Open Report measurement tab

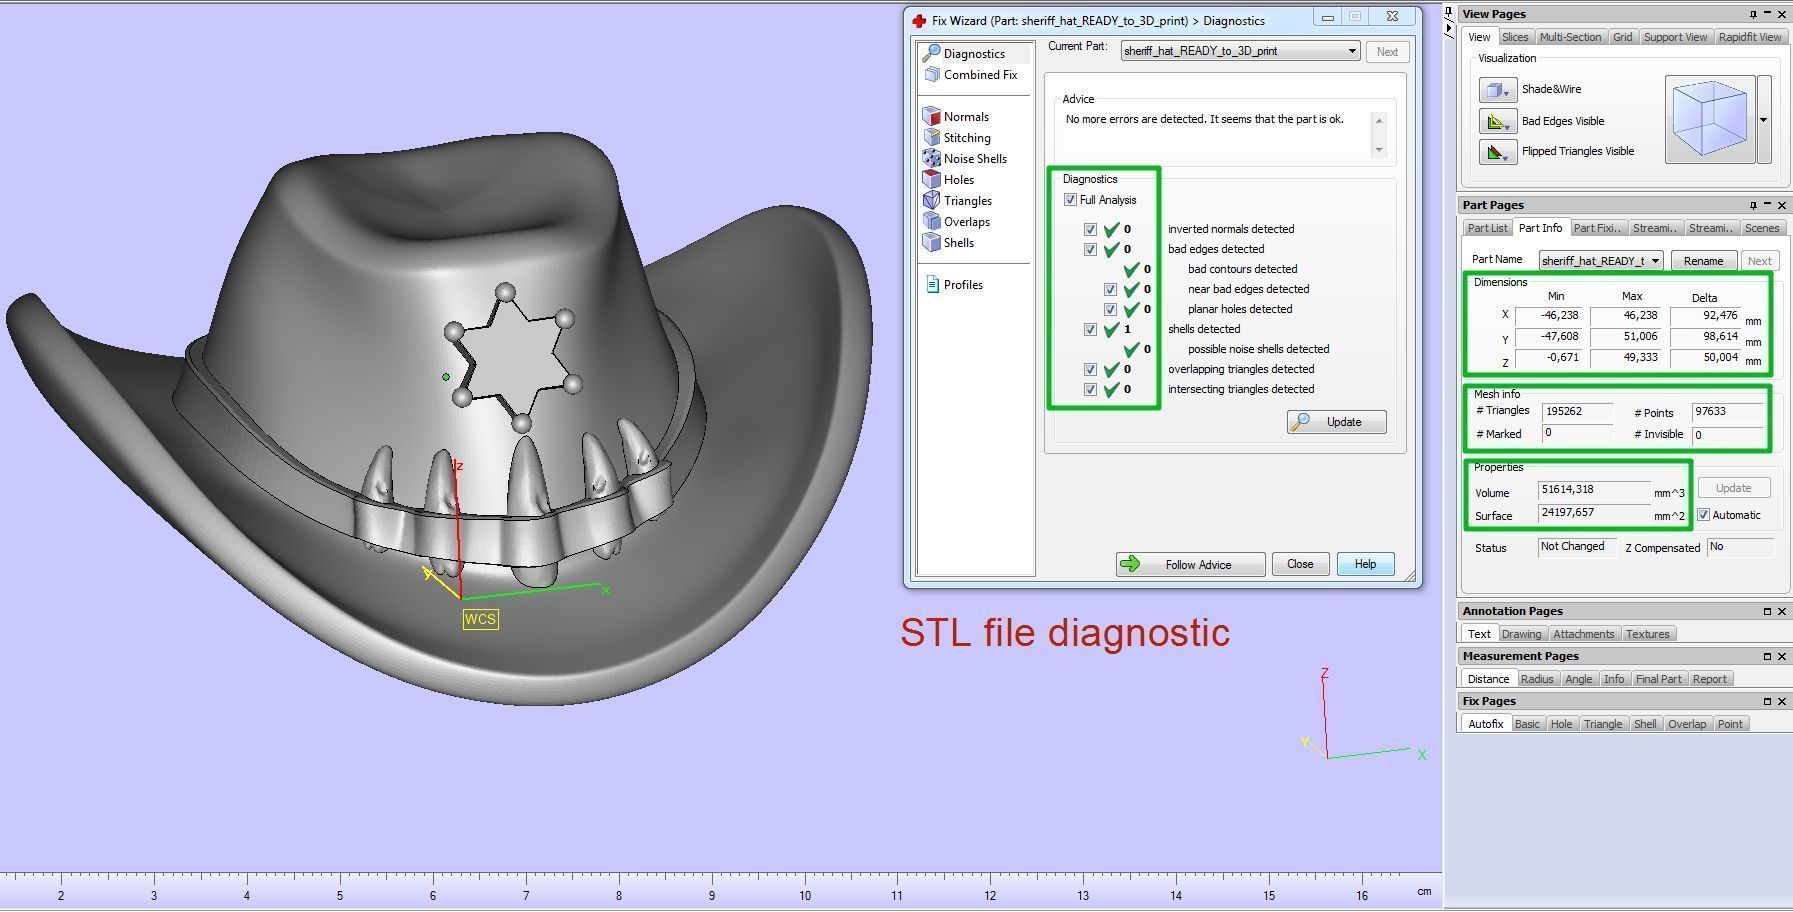(1709, 679)
